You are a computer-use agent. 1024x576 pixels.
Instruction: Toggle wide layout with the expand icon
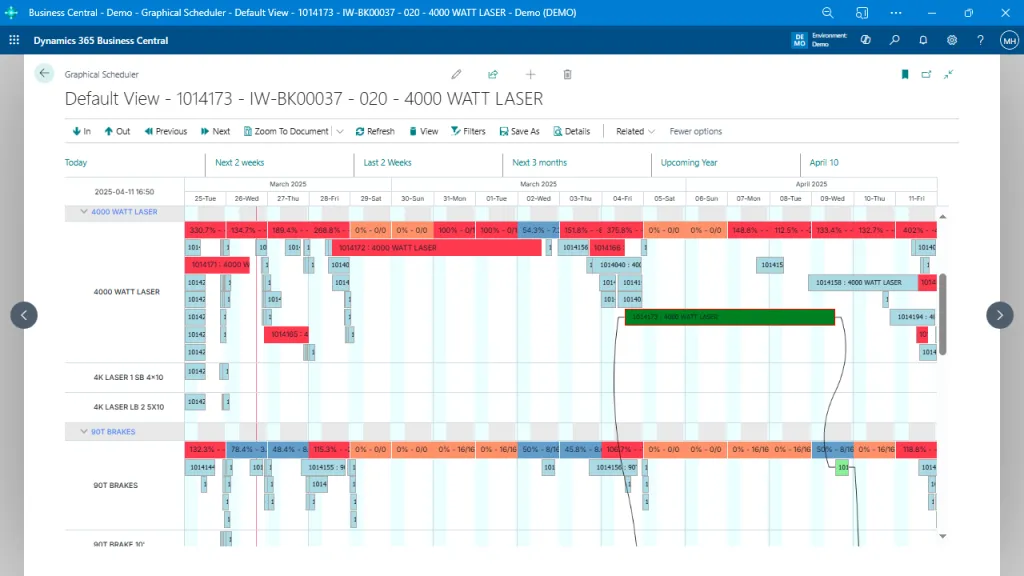point(949,74)
